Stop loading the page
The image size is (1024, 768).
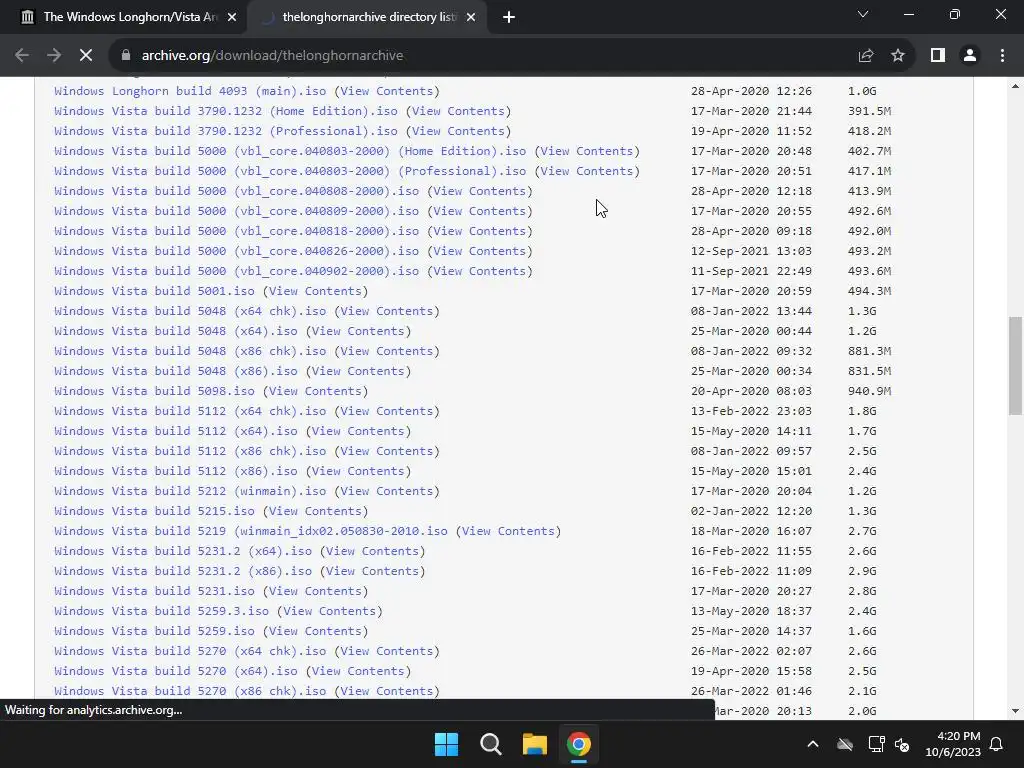(x=86, y=56)
